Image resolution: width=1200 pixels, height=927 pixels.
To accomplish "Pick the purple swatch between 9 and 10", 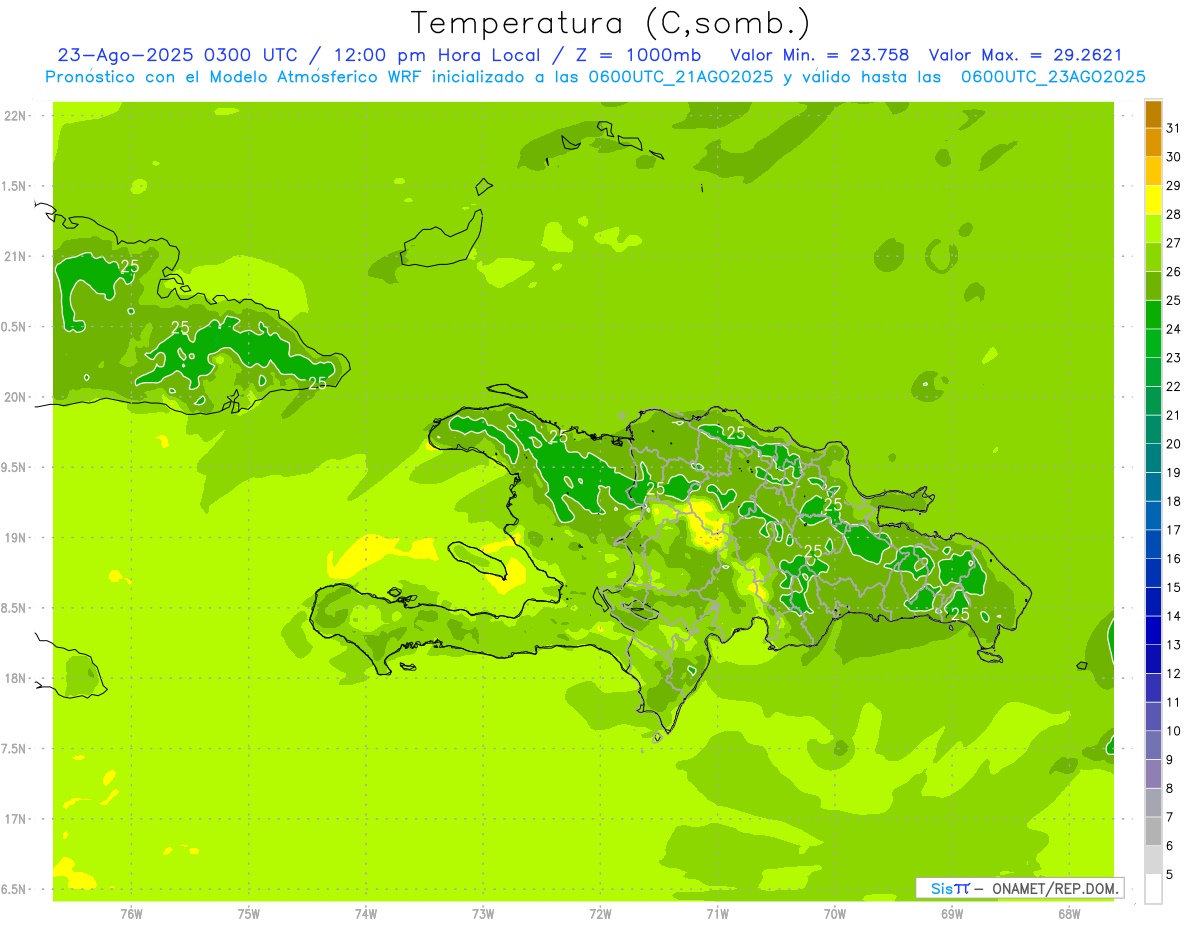I will point(1153,745).
